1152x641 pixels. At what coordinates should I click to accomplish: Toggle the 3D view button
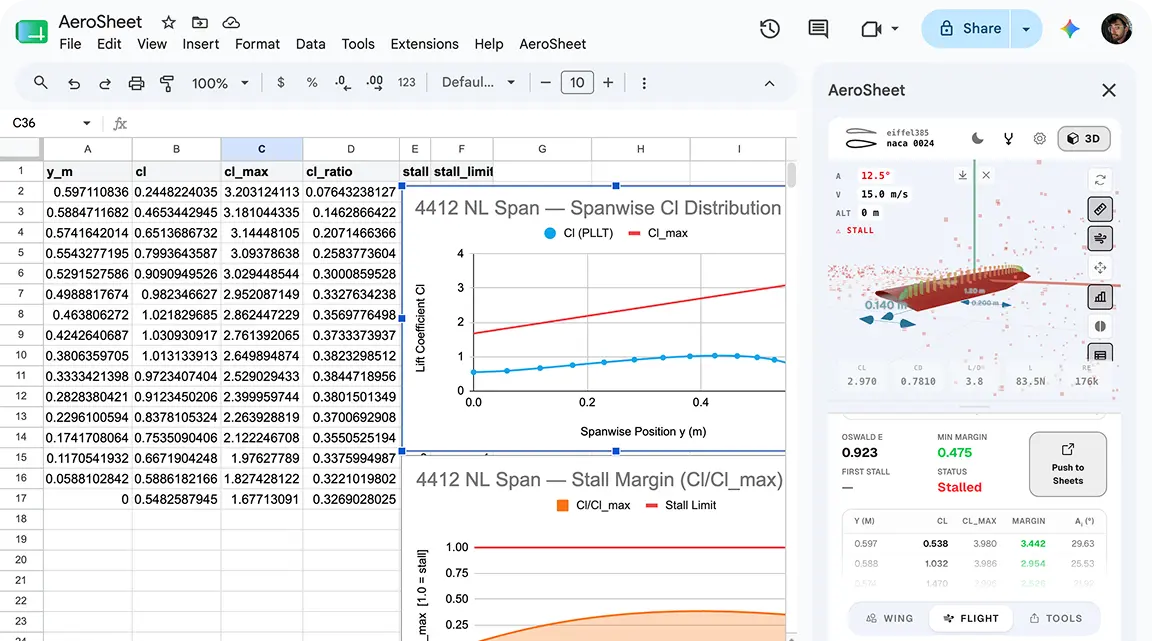pyautogui.click(x=1084, y=138)
